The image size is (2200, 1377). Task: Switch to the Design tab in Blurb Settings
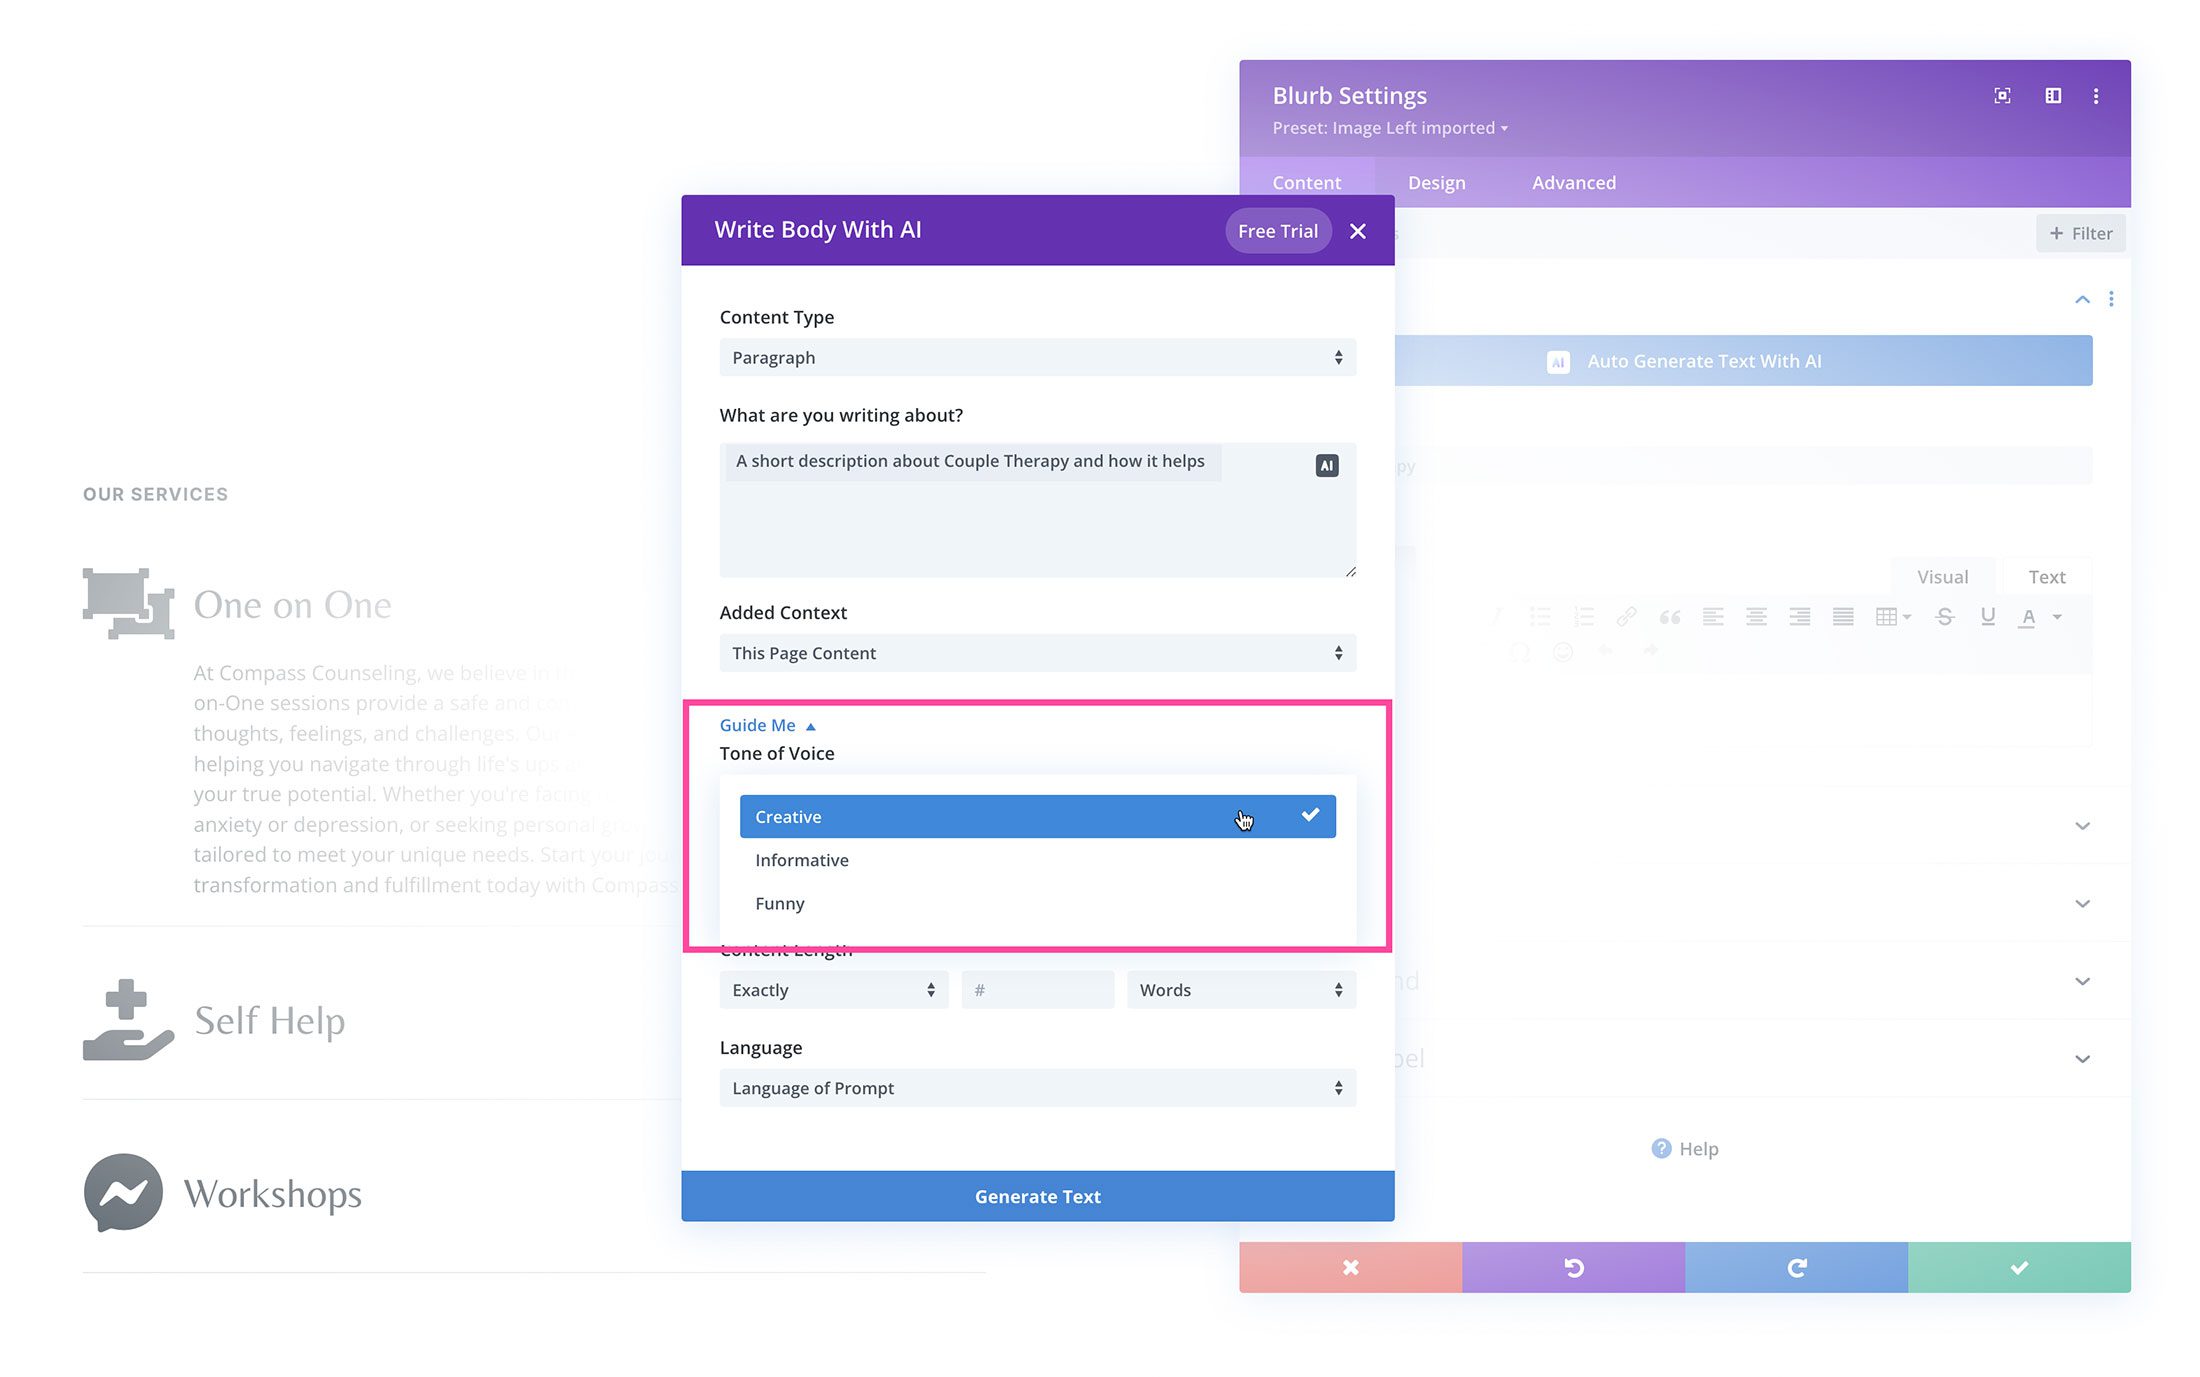click(x=1435, y=182)
